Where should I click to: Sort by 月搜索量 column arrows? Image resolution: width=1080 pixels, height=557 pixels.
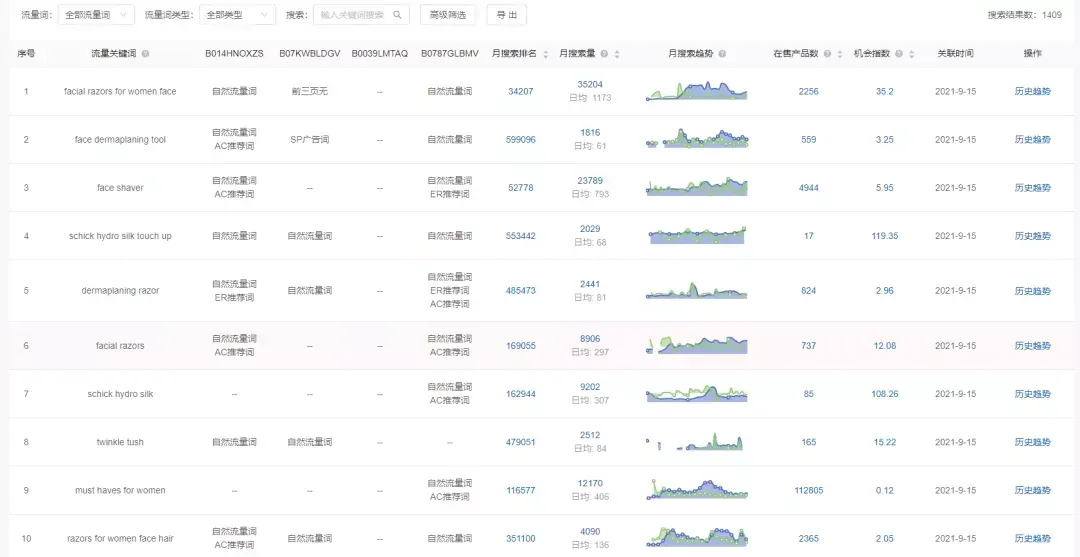(616, 54)
